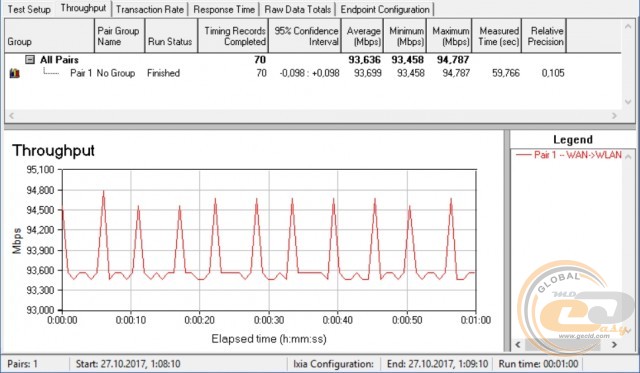Click the Run Status column header
Viewport: 640px width, 373px height.
coord(171,36)
